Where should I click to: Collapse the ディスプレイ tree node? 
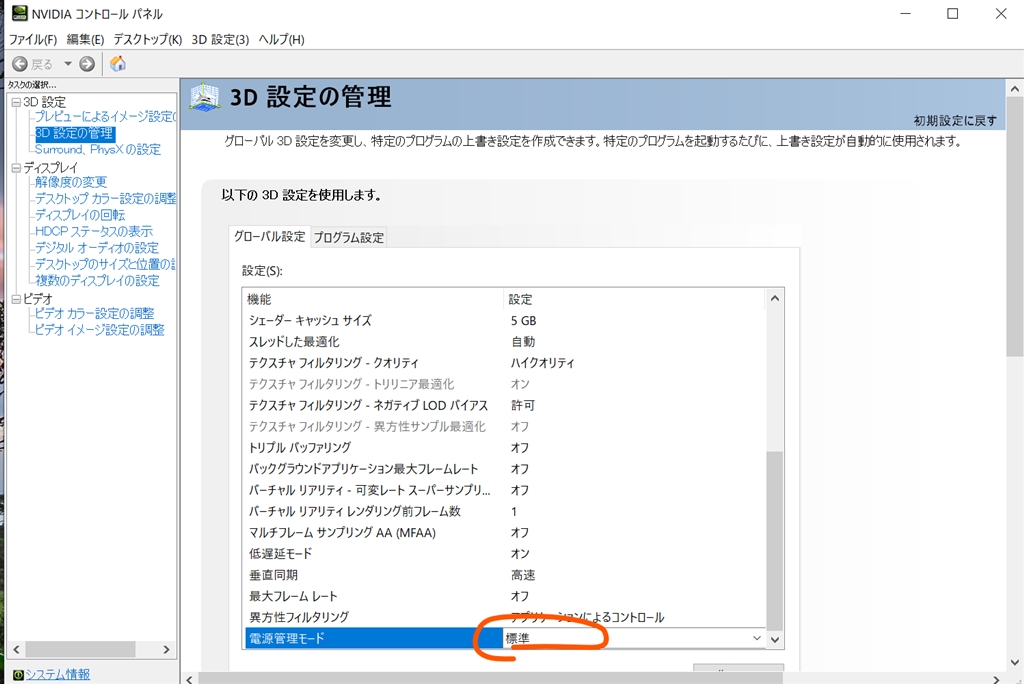16,168
